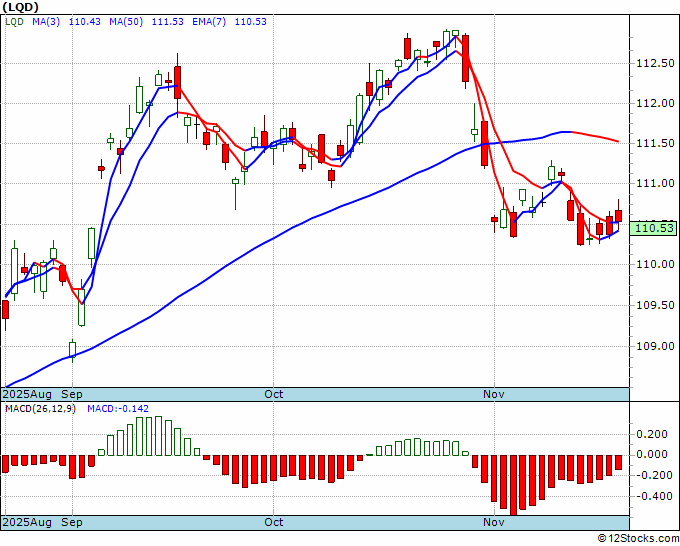Click the EMA(7) value 110.53
This screenshot has width=680, height=546.
[251, 22]
